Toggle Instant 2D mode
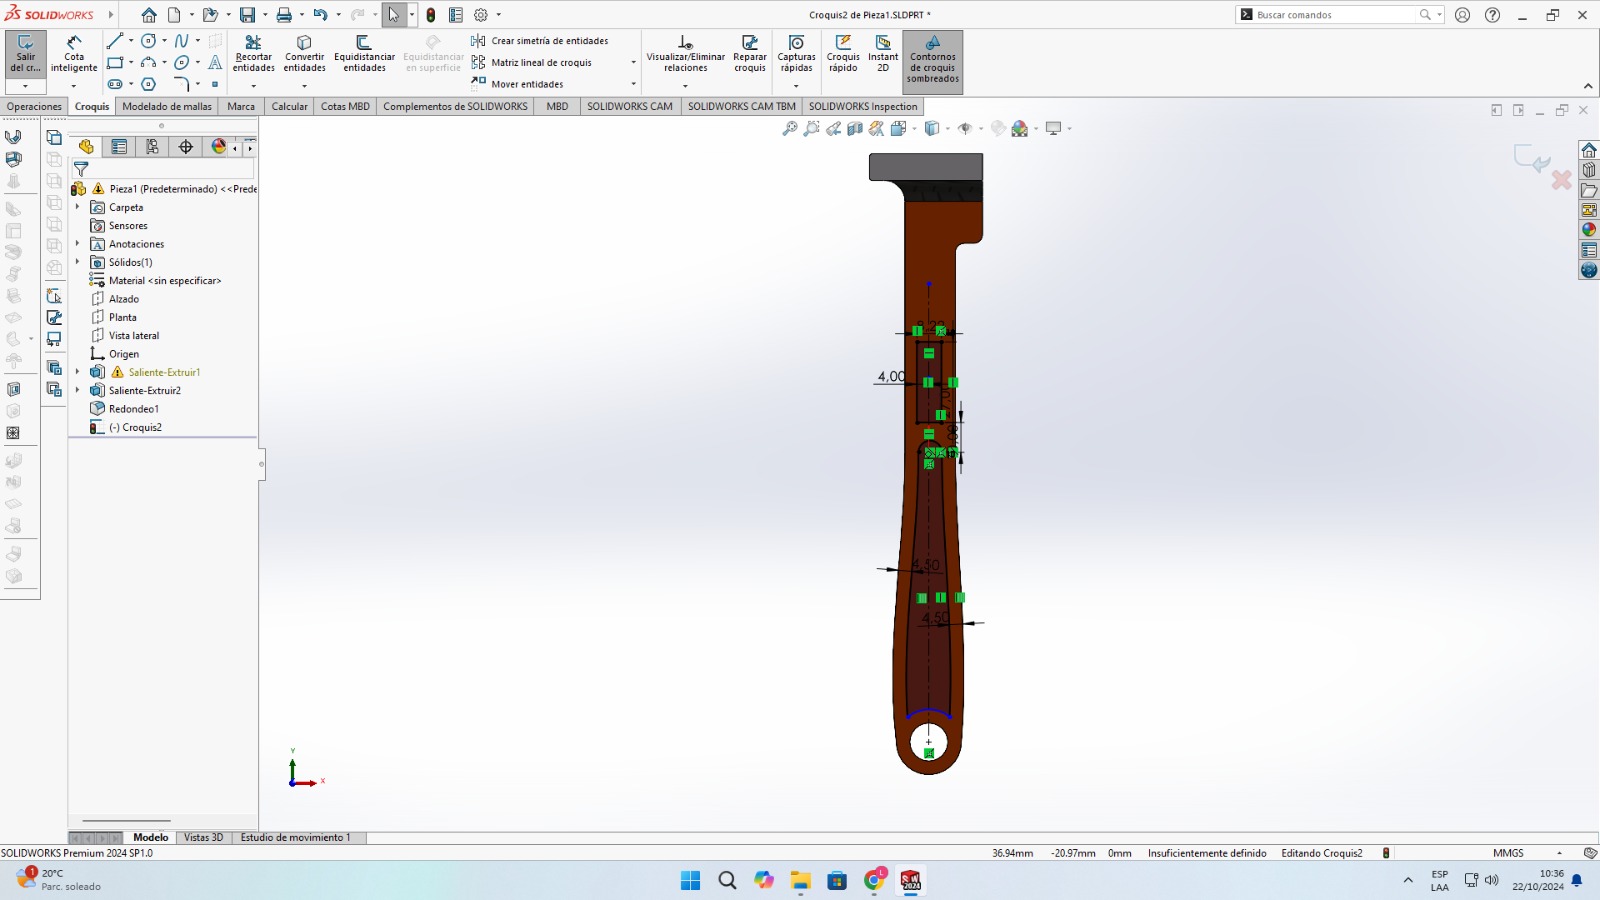Image resolution: width=1600 pixels, height=900 pixels. [x=882, y=55]
